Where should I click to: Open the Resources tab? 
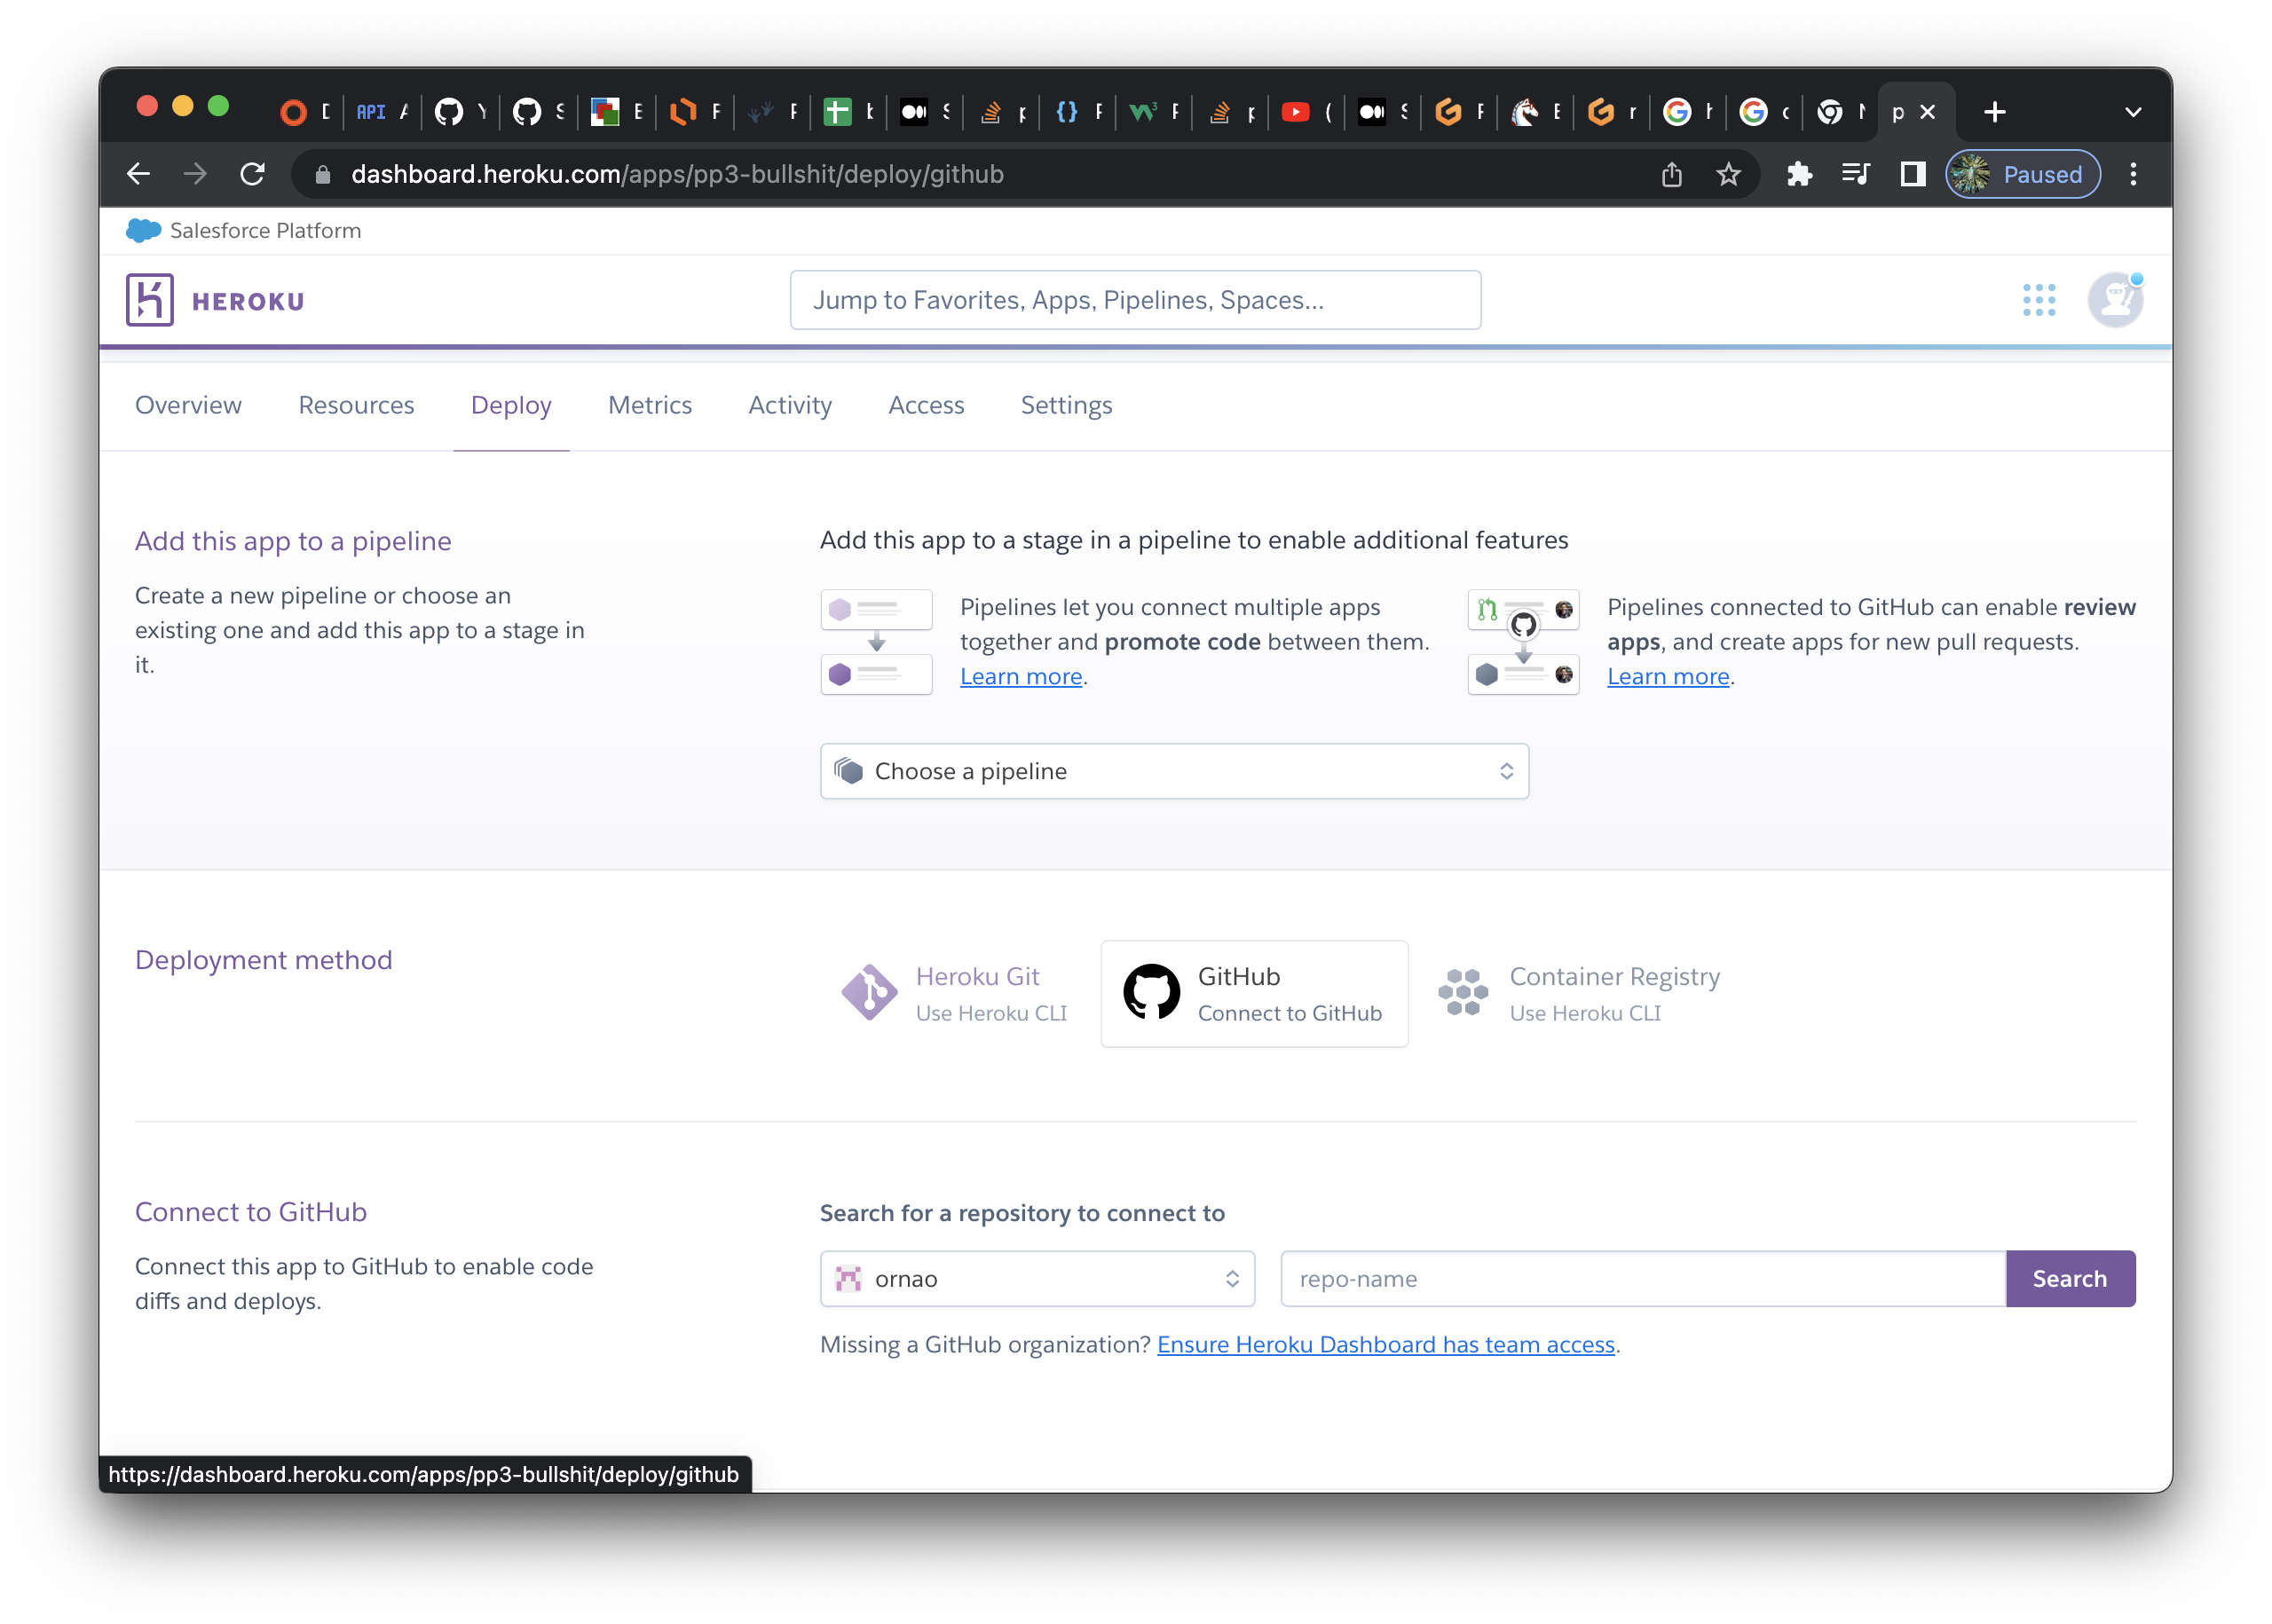[356, 405]
